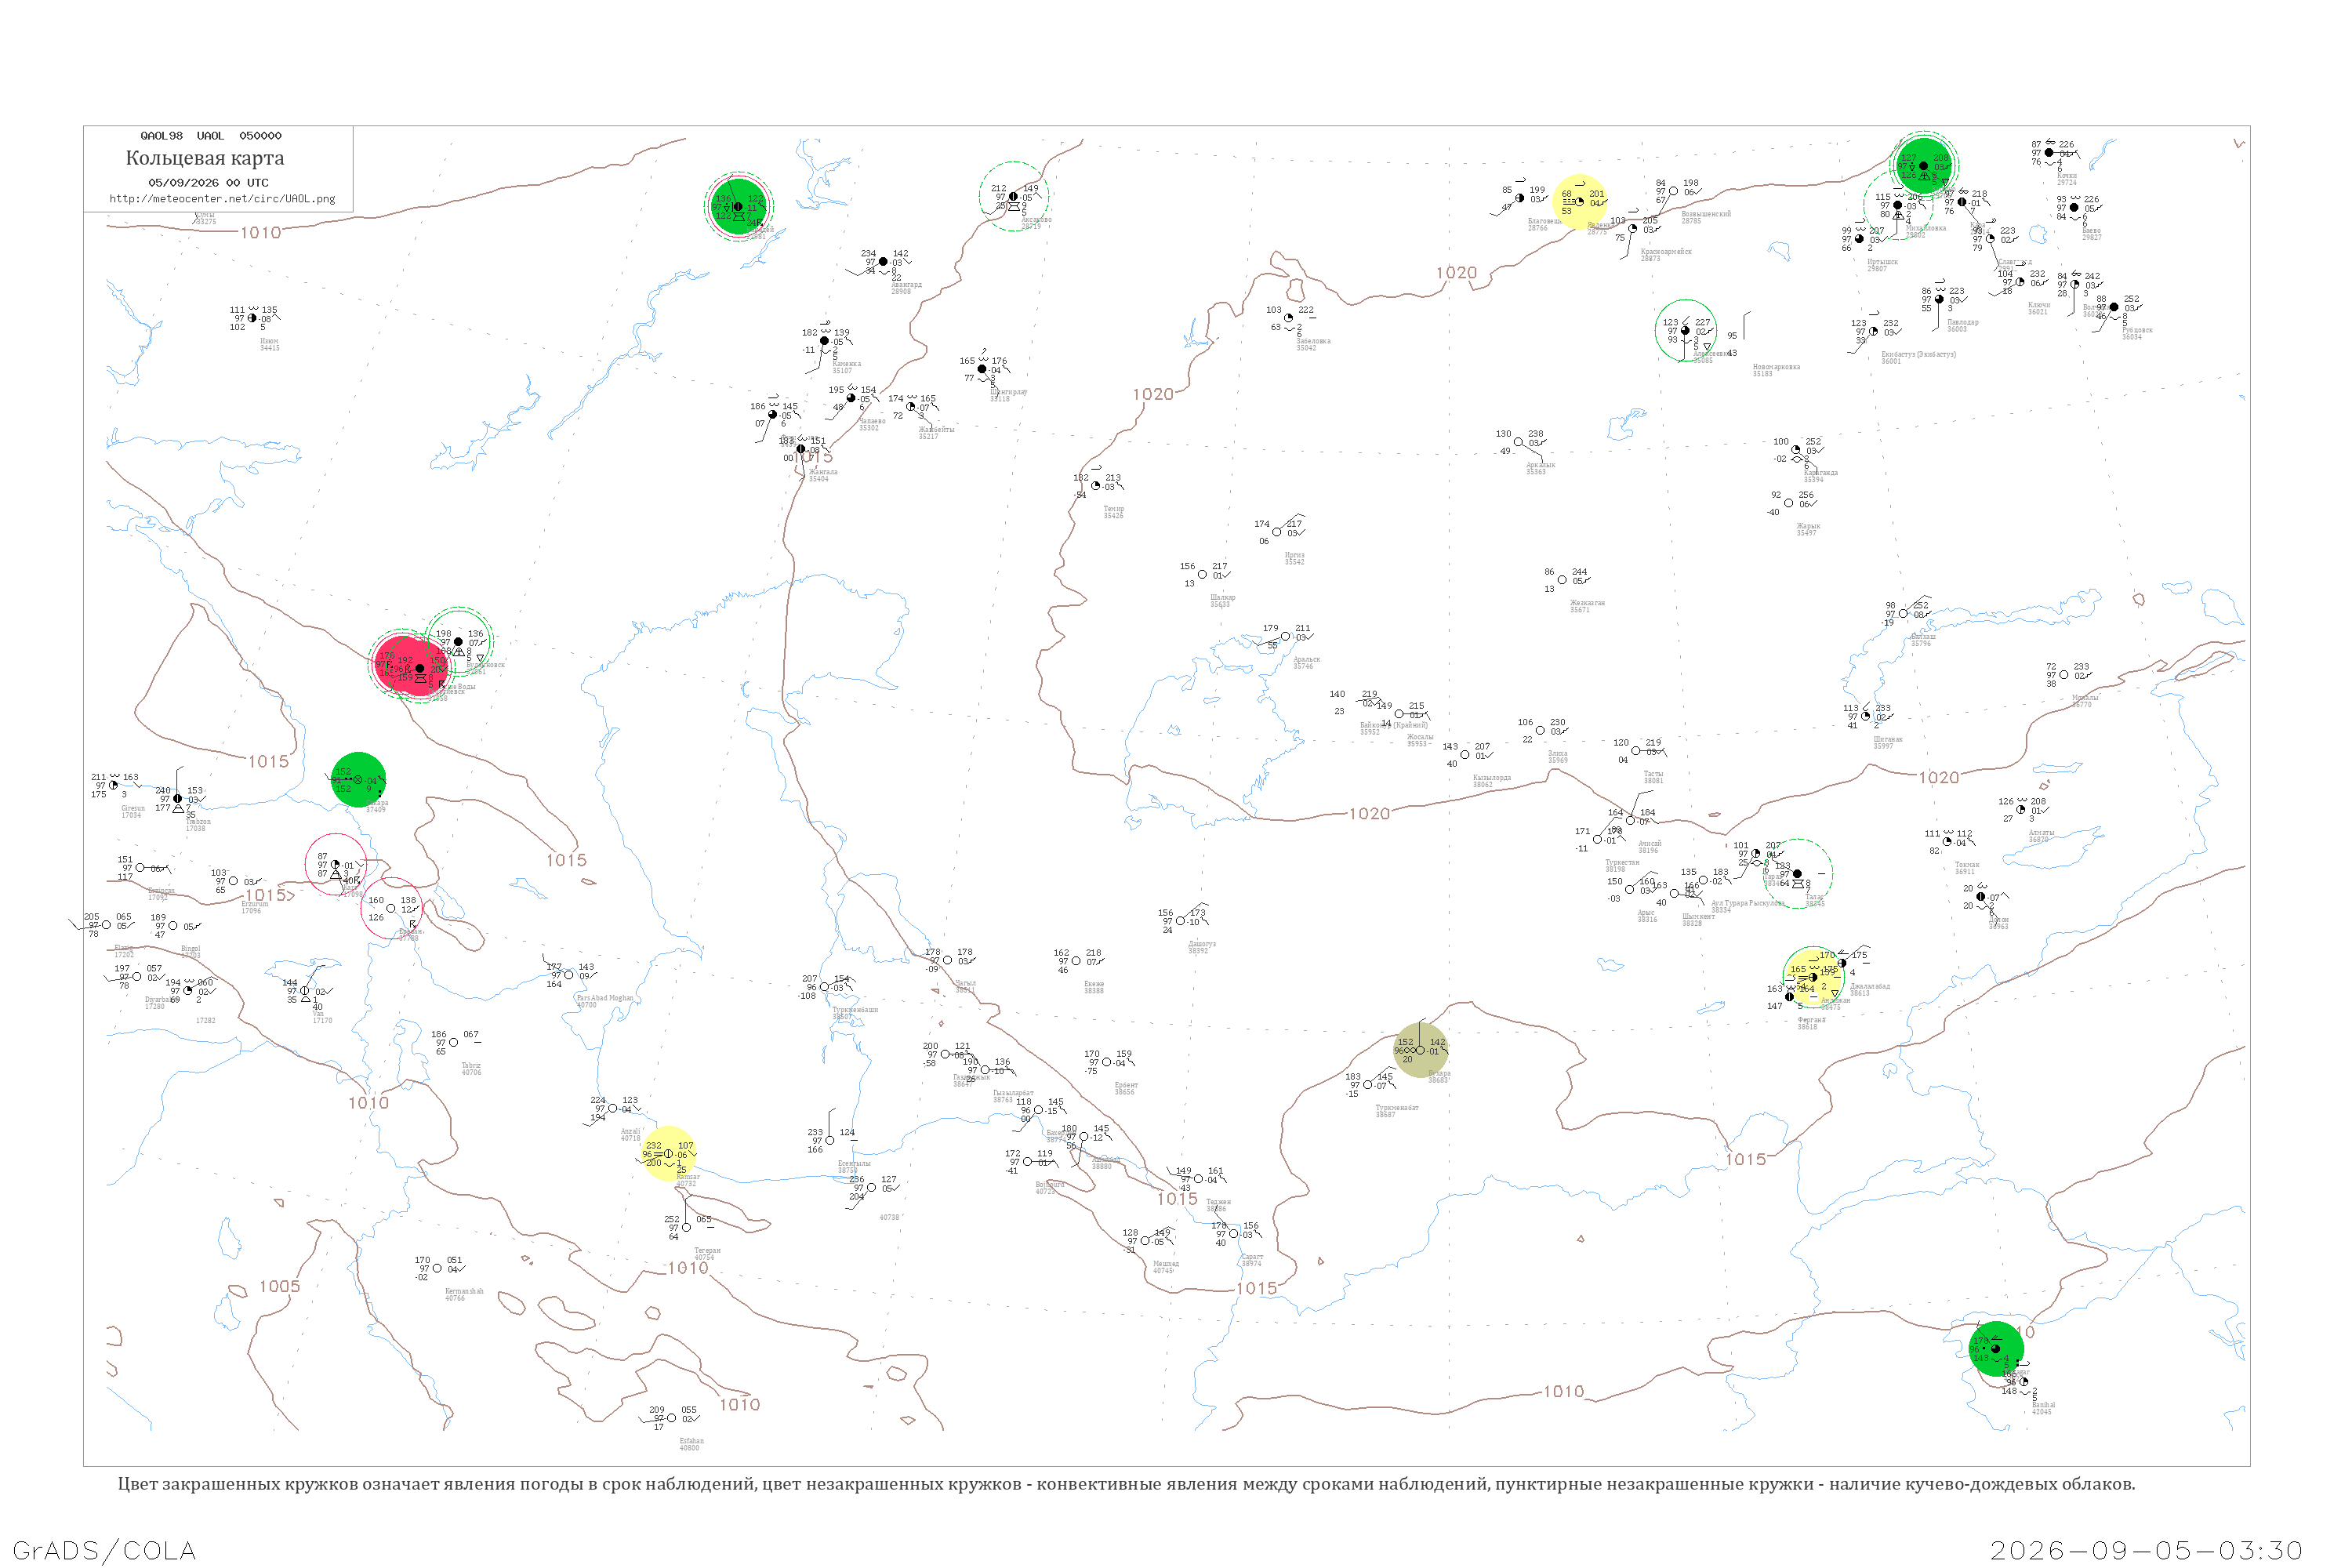This screenshot has width=2352, height=1568.
Task: Select the yellow circle at the top near Благовещенка
Action: click(x=1580, y=201)
